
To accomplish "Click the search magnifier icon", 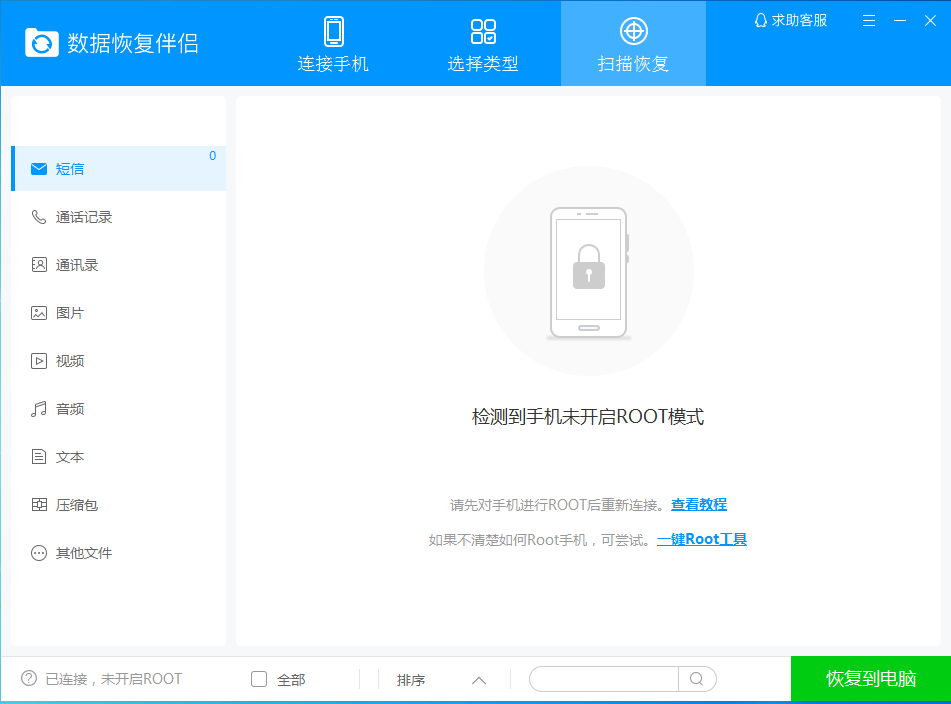I will [697, 680].
